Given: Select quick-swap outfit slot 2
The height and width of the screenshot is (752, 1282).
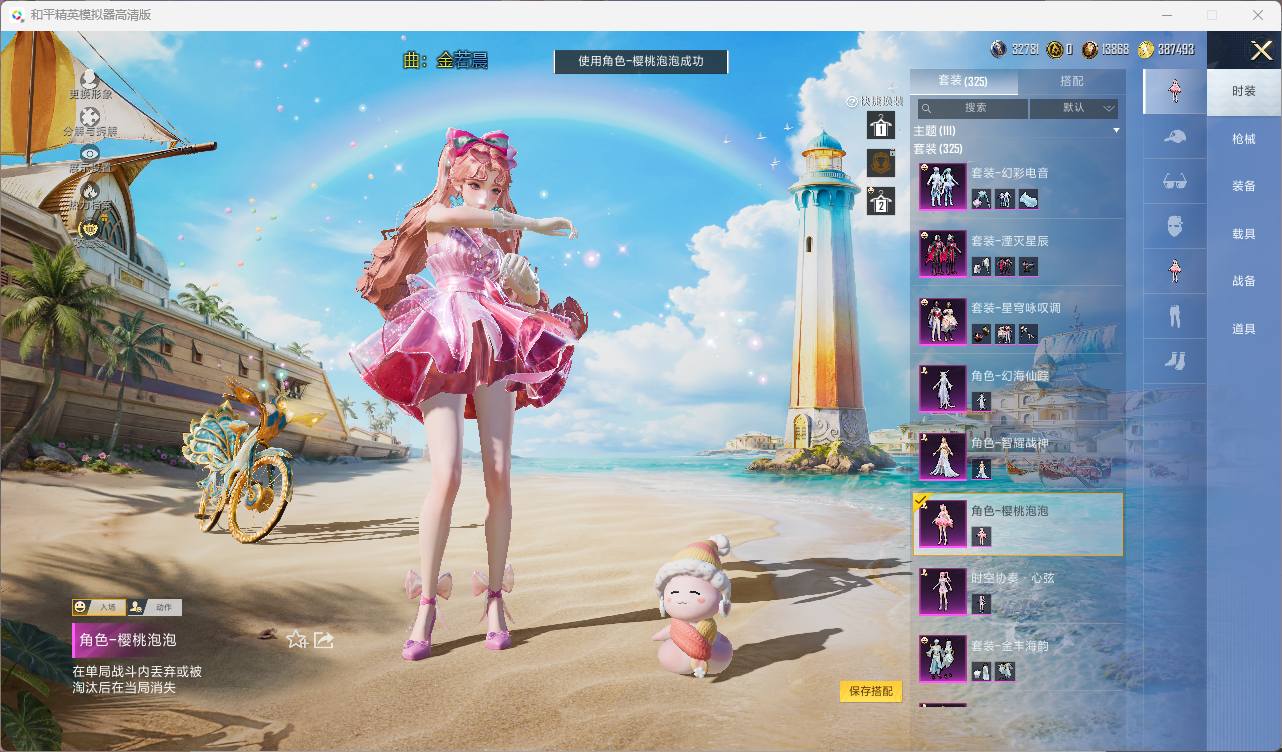Looking at the screenshot, I should click(x=881, y=200).
